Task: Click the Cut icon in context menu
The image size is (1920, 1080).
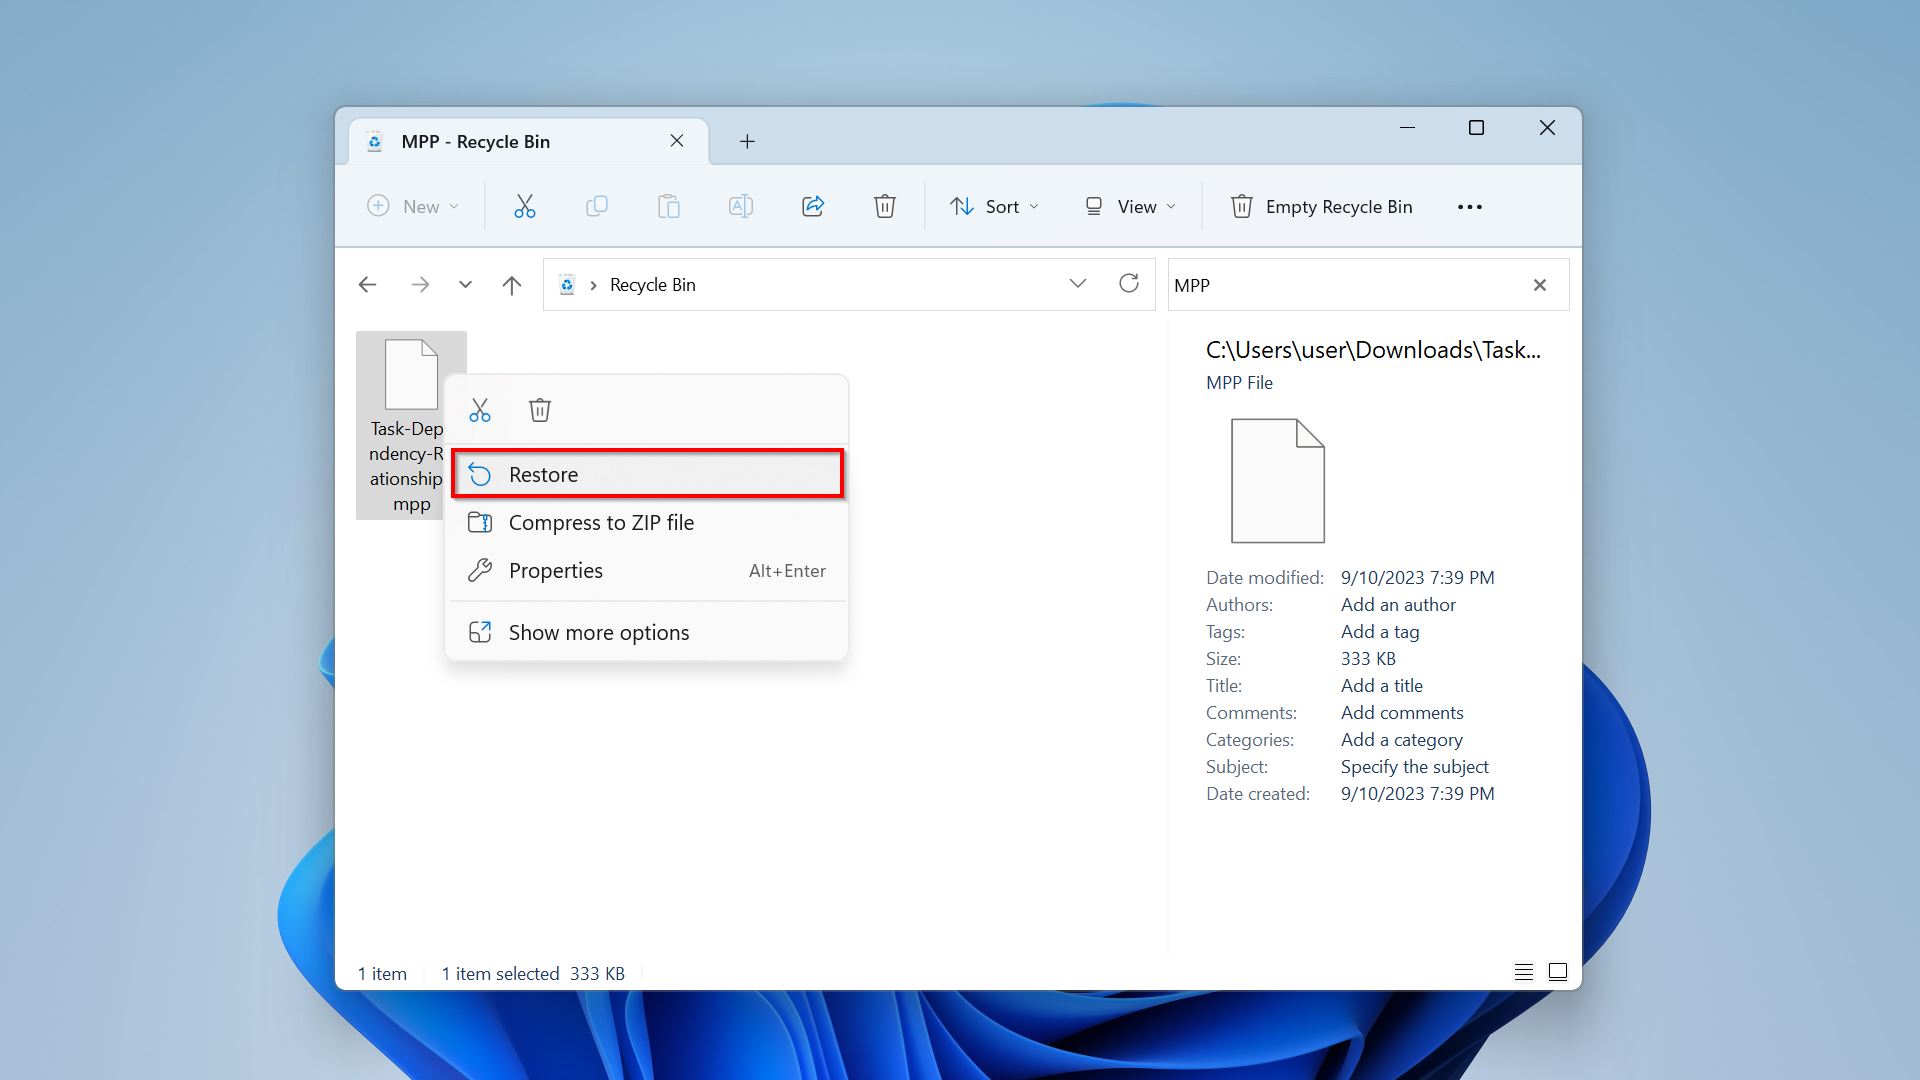Action: (x=480, y=409)
